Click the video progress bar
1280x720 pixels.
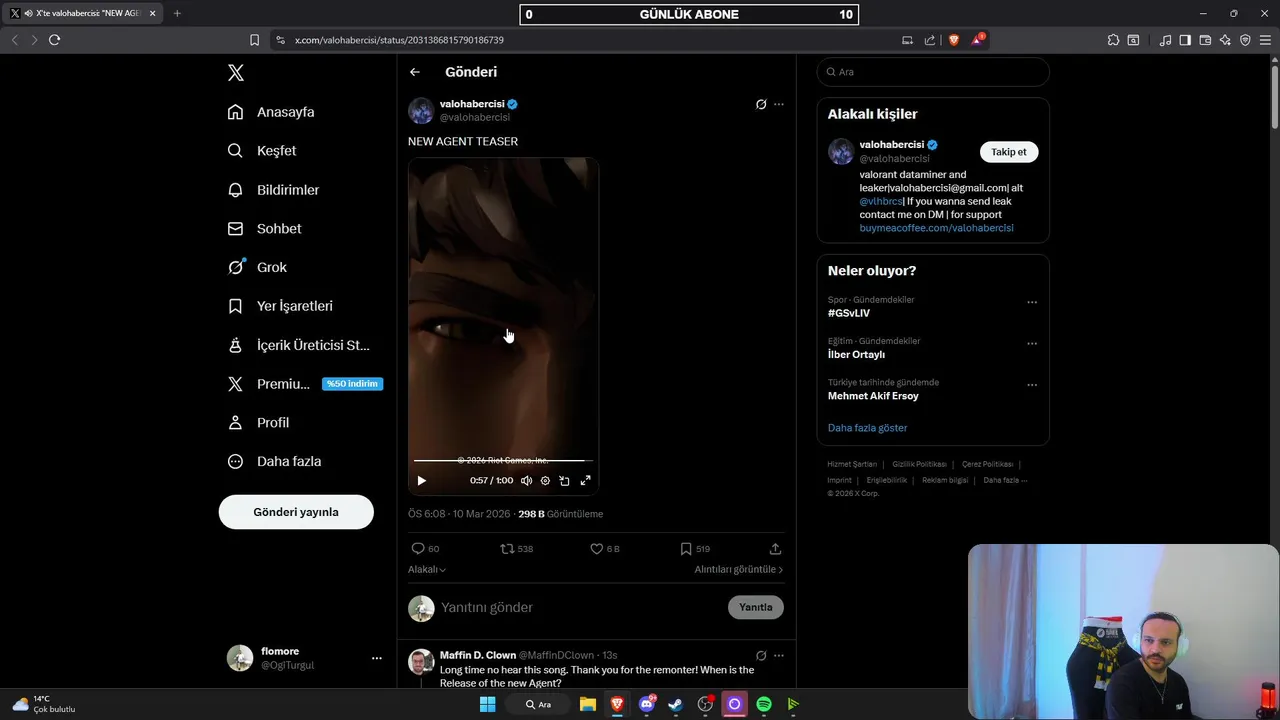[503, 461]
